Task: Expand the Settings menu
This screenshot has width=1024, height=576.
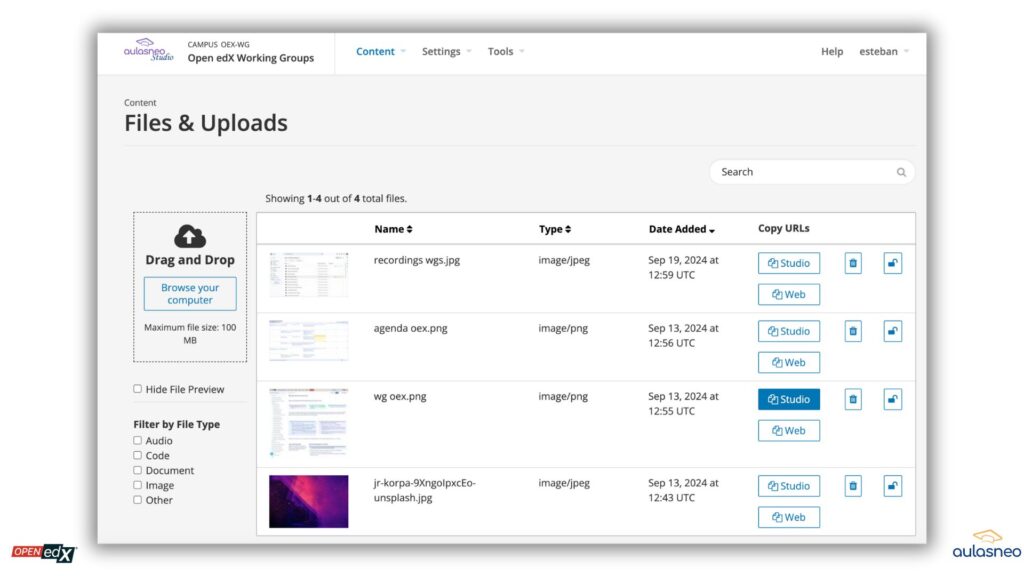Action: (x=445, y=52)
